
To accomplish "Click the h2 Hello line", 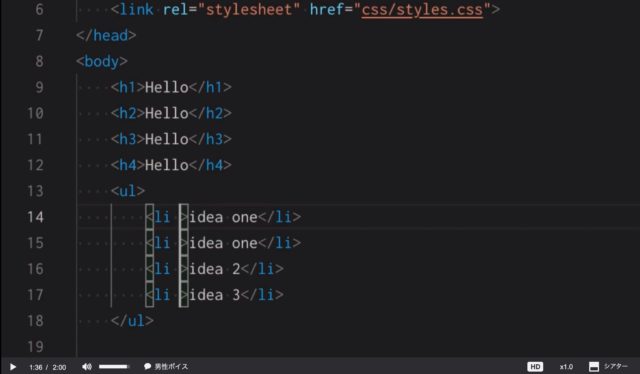I will (x=171, y=113).
